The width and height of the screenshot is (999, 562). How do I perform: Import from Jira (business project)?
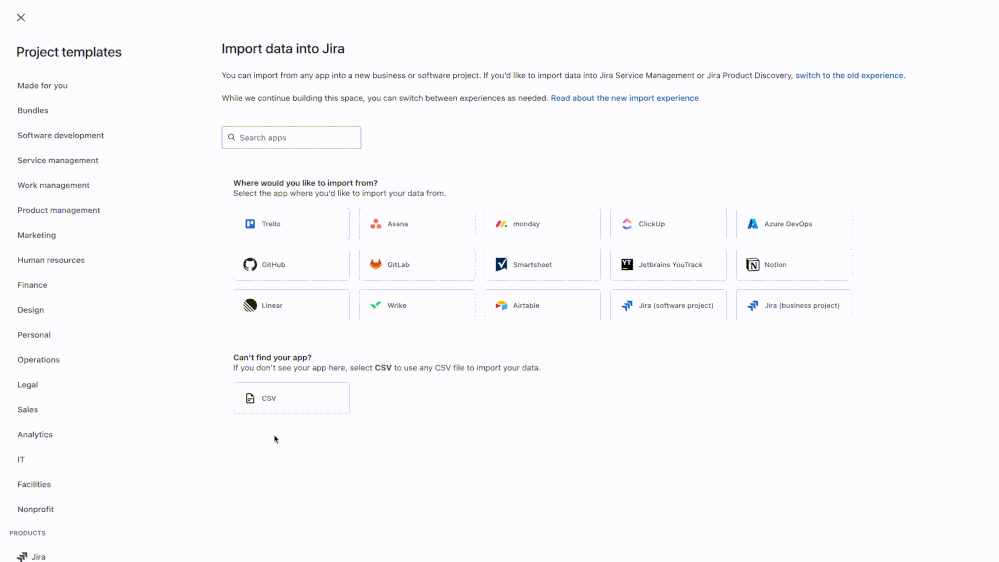pos(794,305)
